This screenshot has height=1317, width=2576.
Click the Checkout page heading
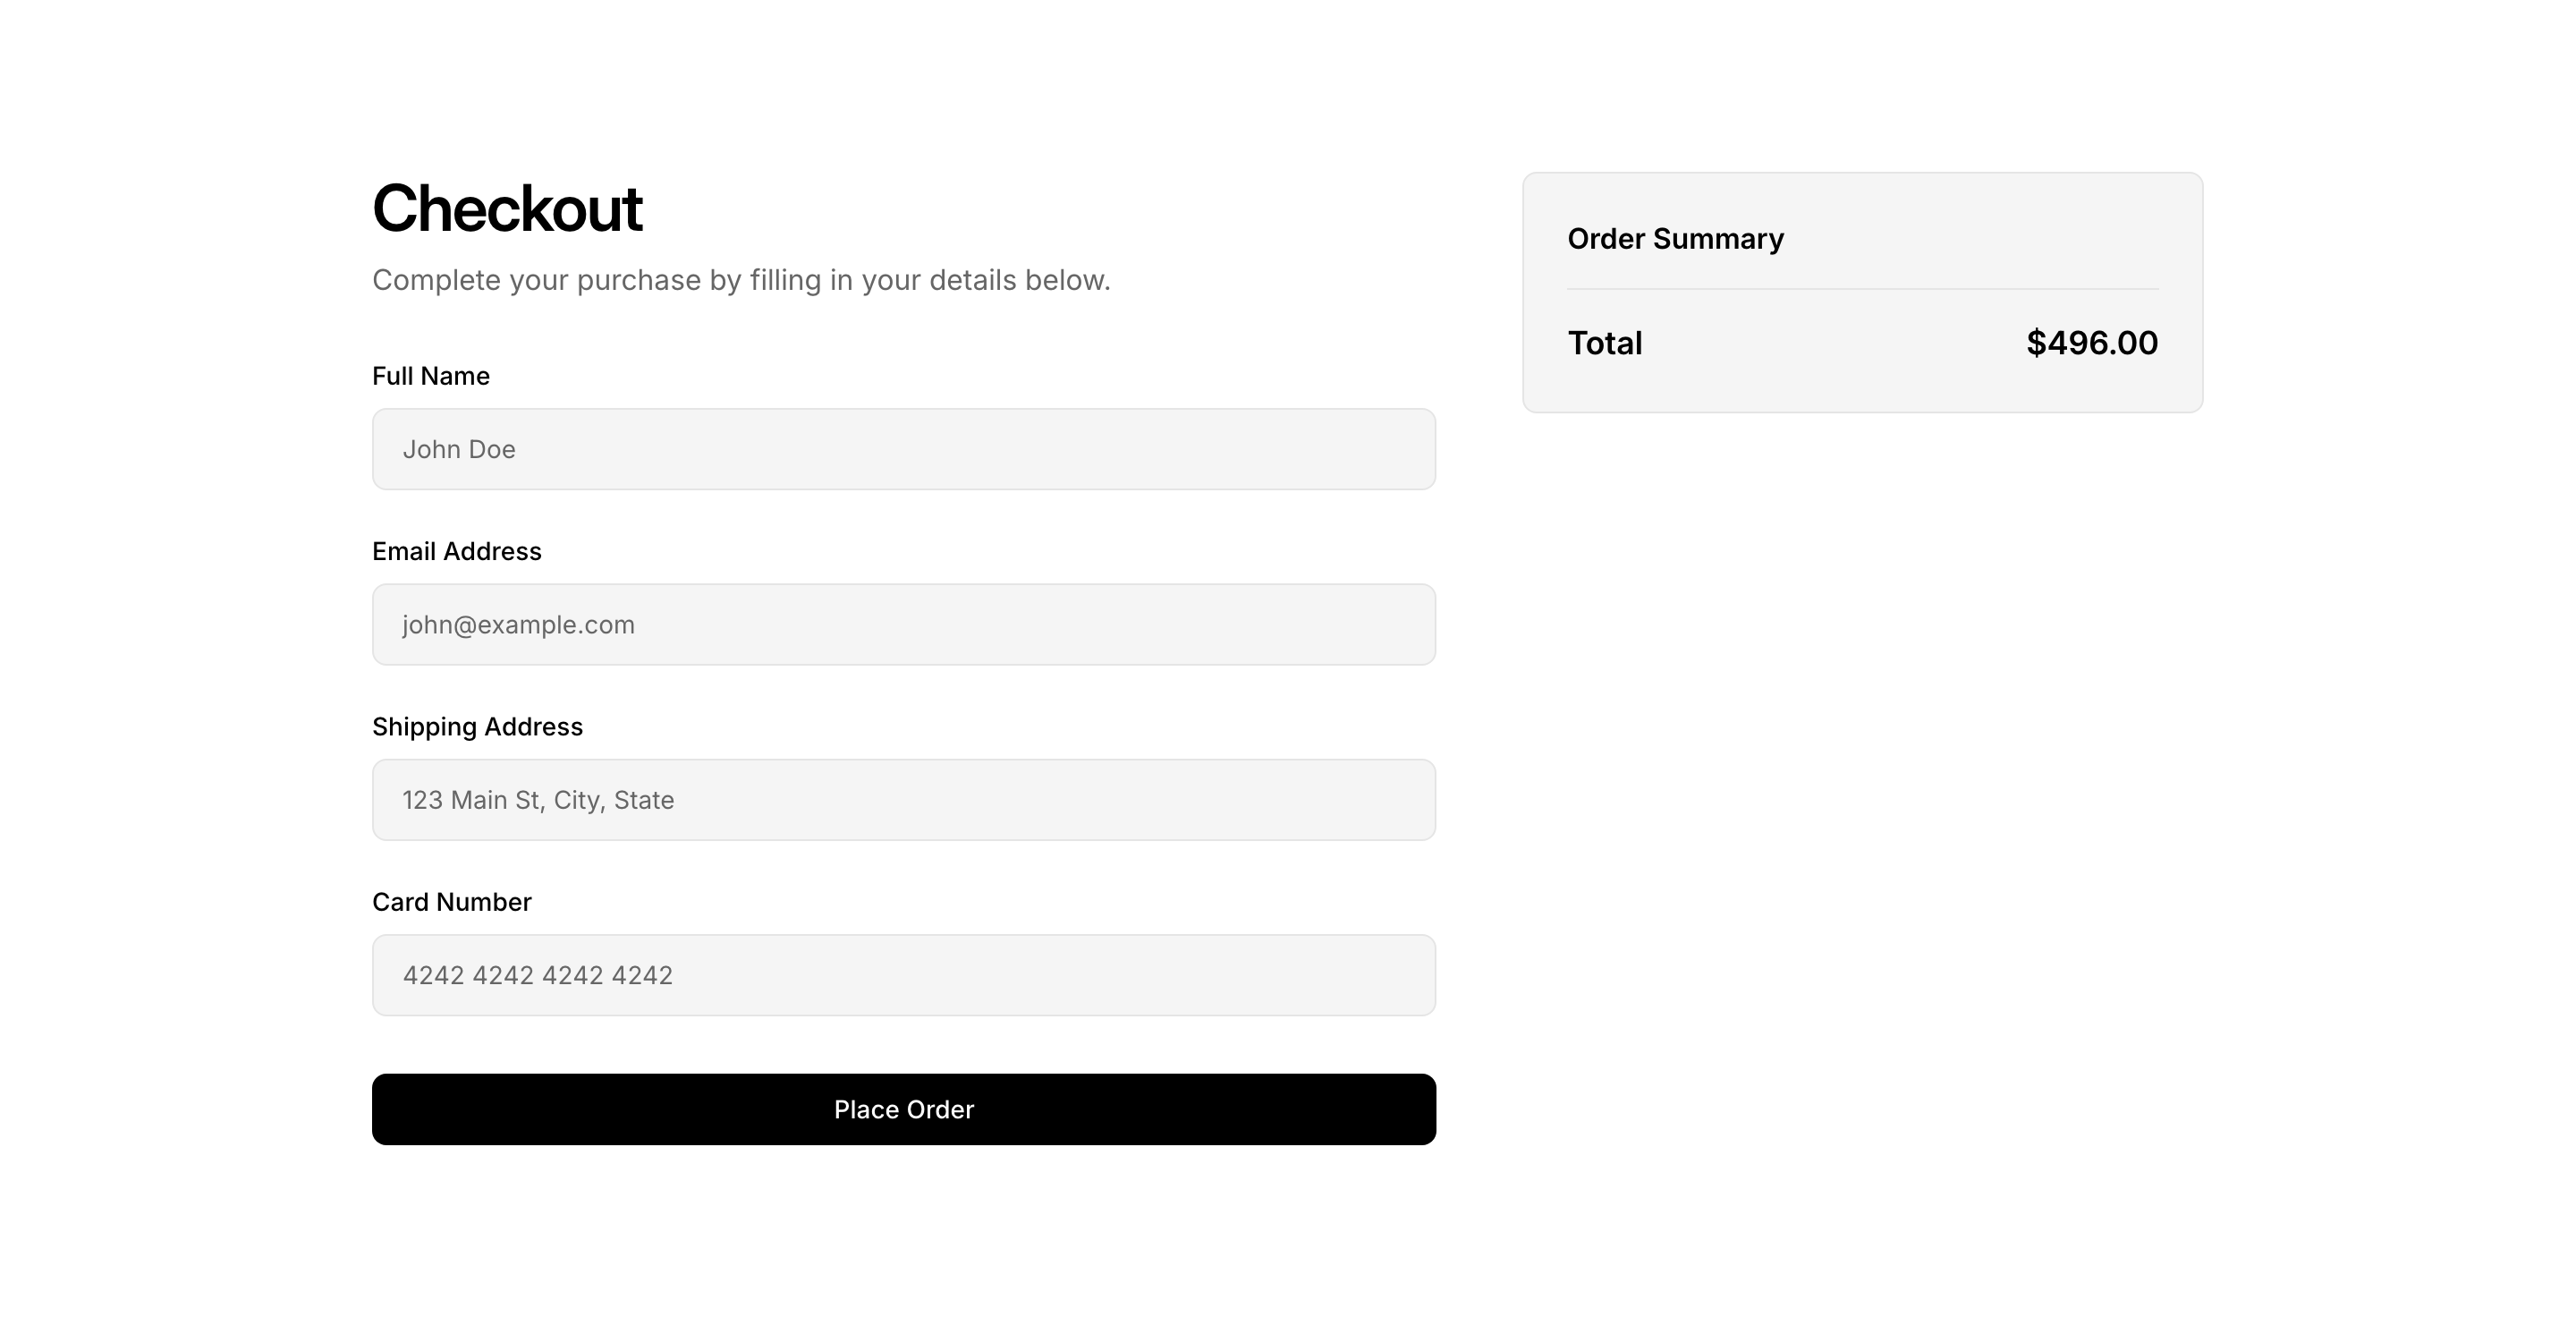pyautogui.click(x=507, y=209)
